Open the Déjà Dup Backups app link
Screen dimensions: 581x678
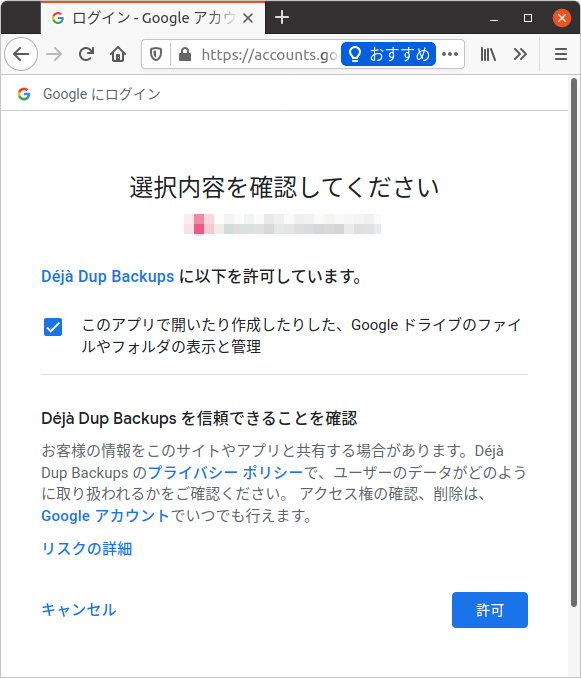108,276
